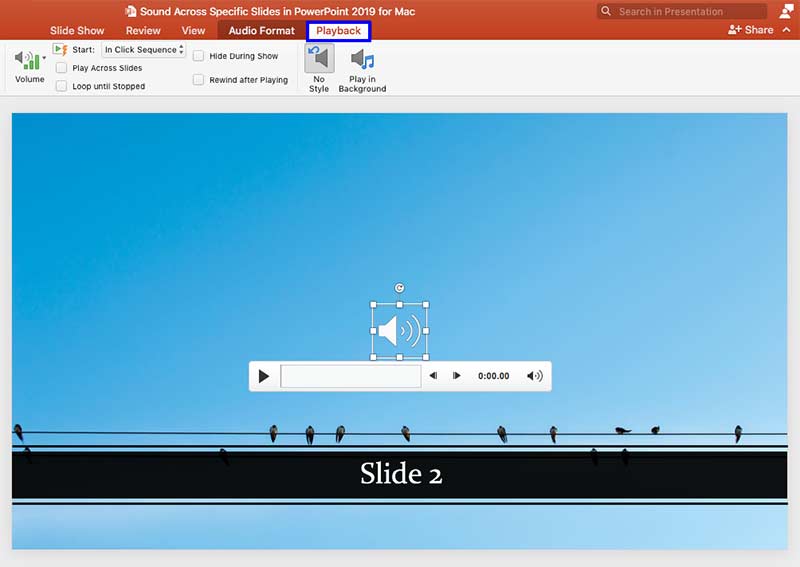Click the Share button

tap(751, 30)
